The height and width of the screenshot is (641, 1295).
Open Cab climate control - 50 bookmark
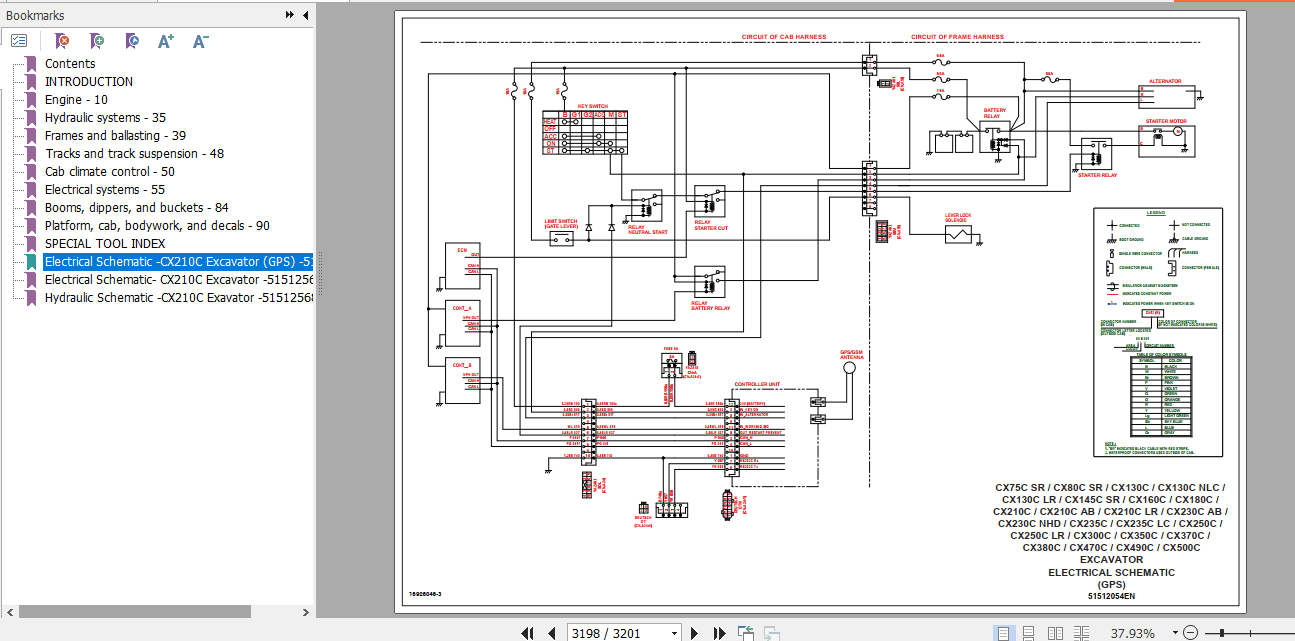110,172
